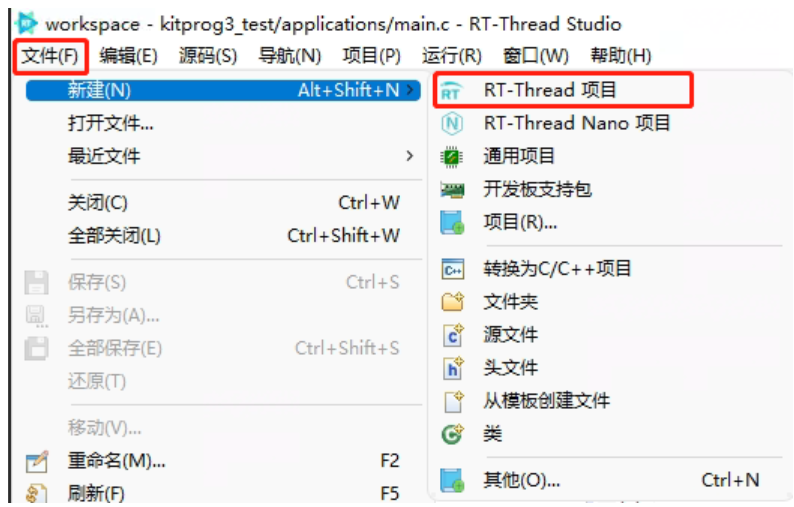Open the 文件(F) menu
Screen dimensions: 794x507
point(50,56)
